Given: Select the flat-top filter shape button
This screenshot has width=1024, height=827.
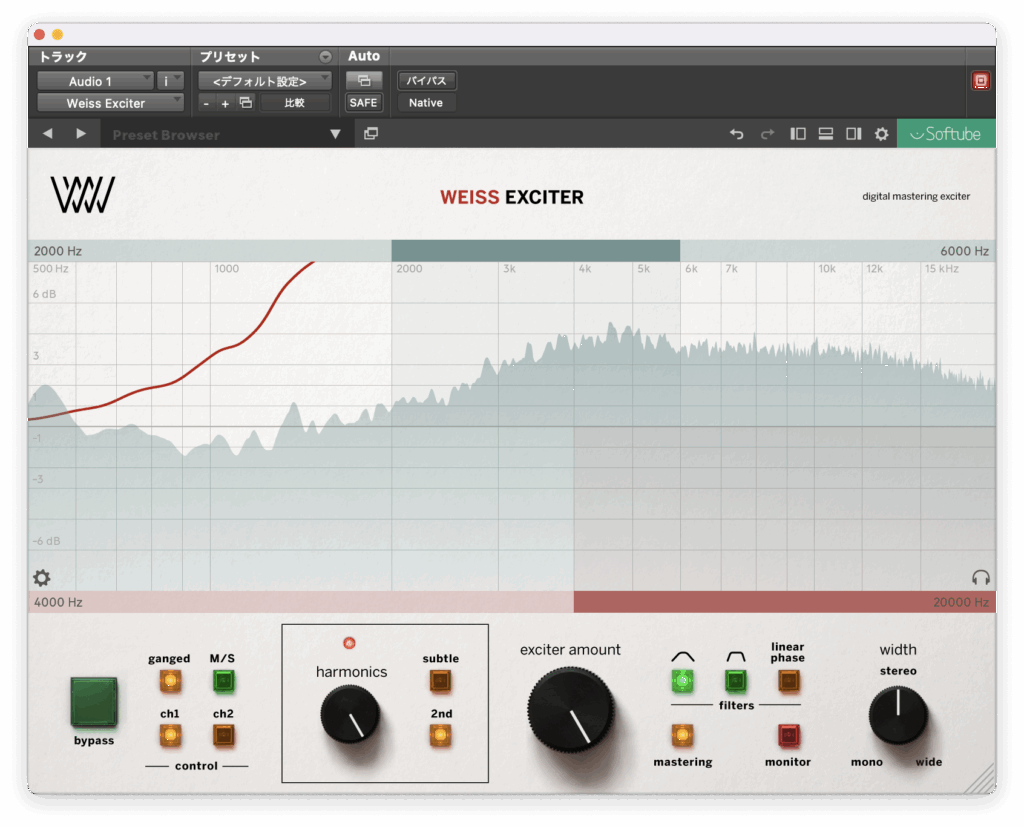Looking at the screenshot, I should pyautogui.click(x=736, y=681).
